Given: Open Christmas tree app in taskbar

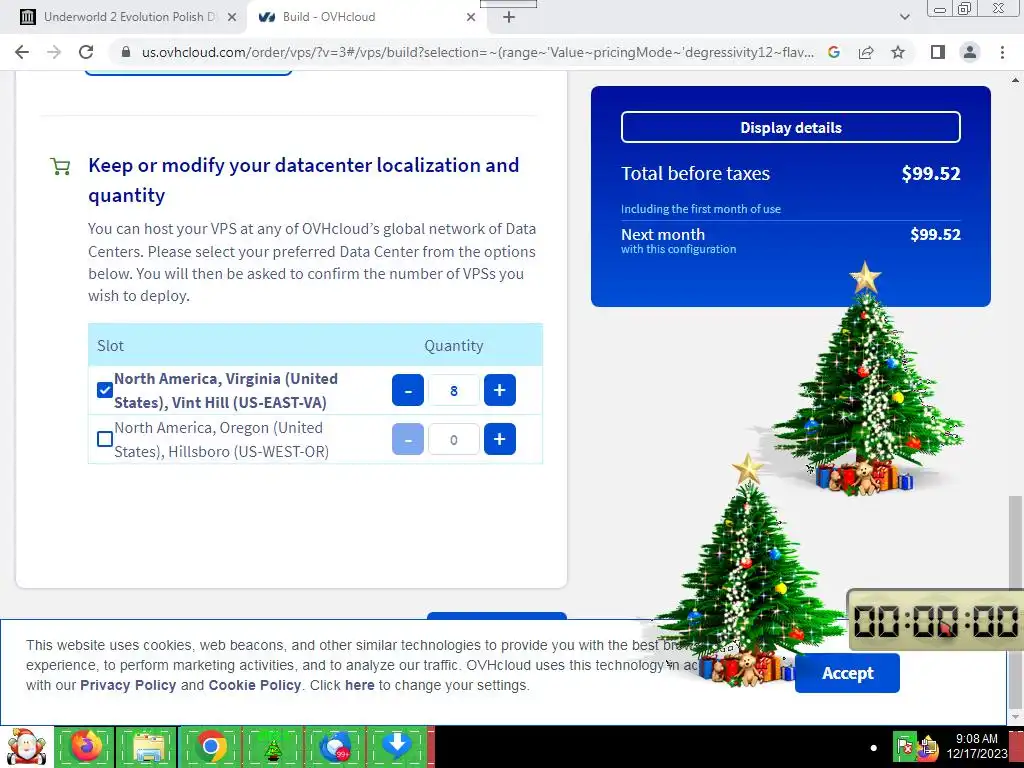Looking at the screenshot, I should point(272,746).
